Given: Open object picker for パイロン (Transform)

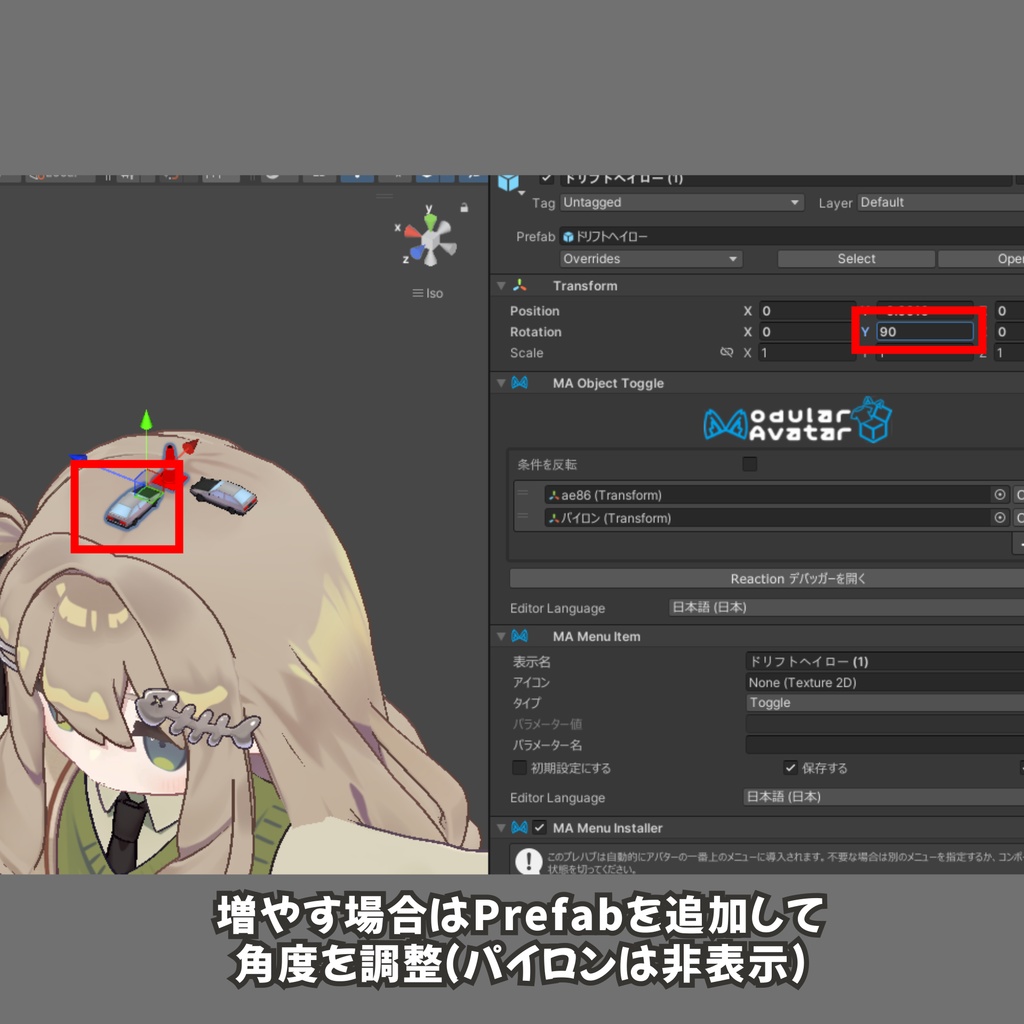Looking at the screenshot, I should (1000, 518).
